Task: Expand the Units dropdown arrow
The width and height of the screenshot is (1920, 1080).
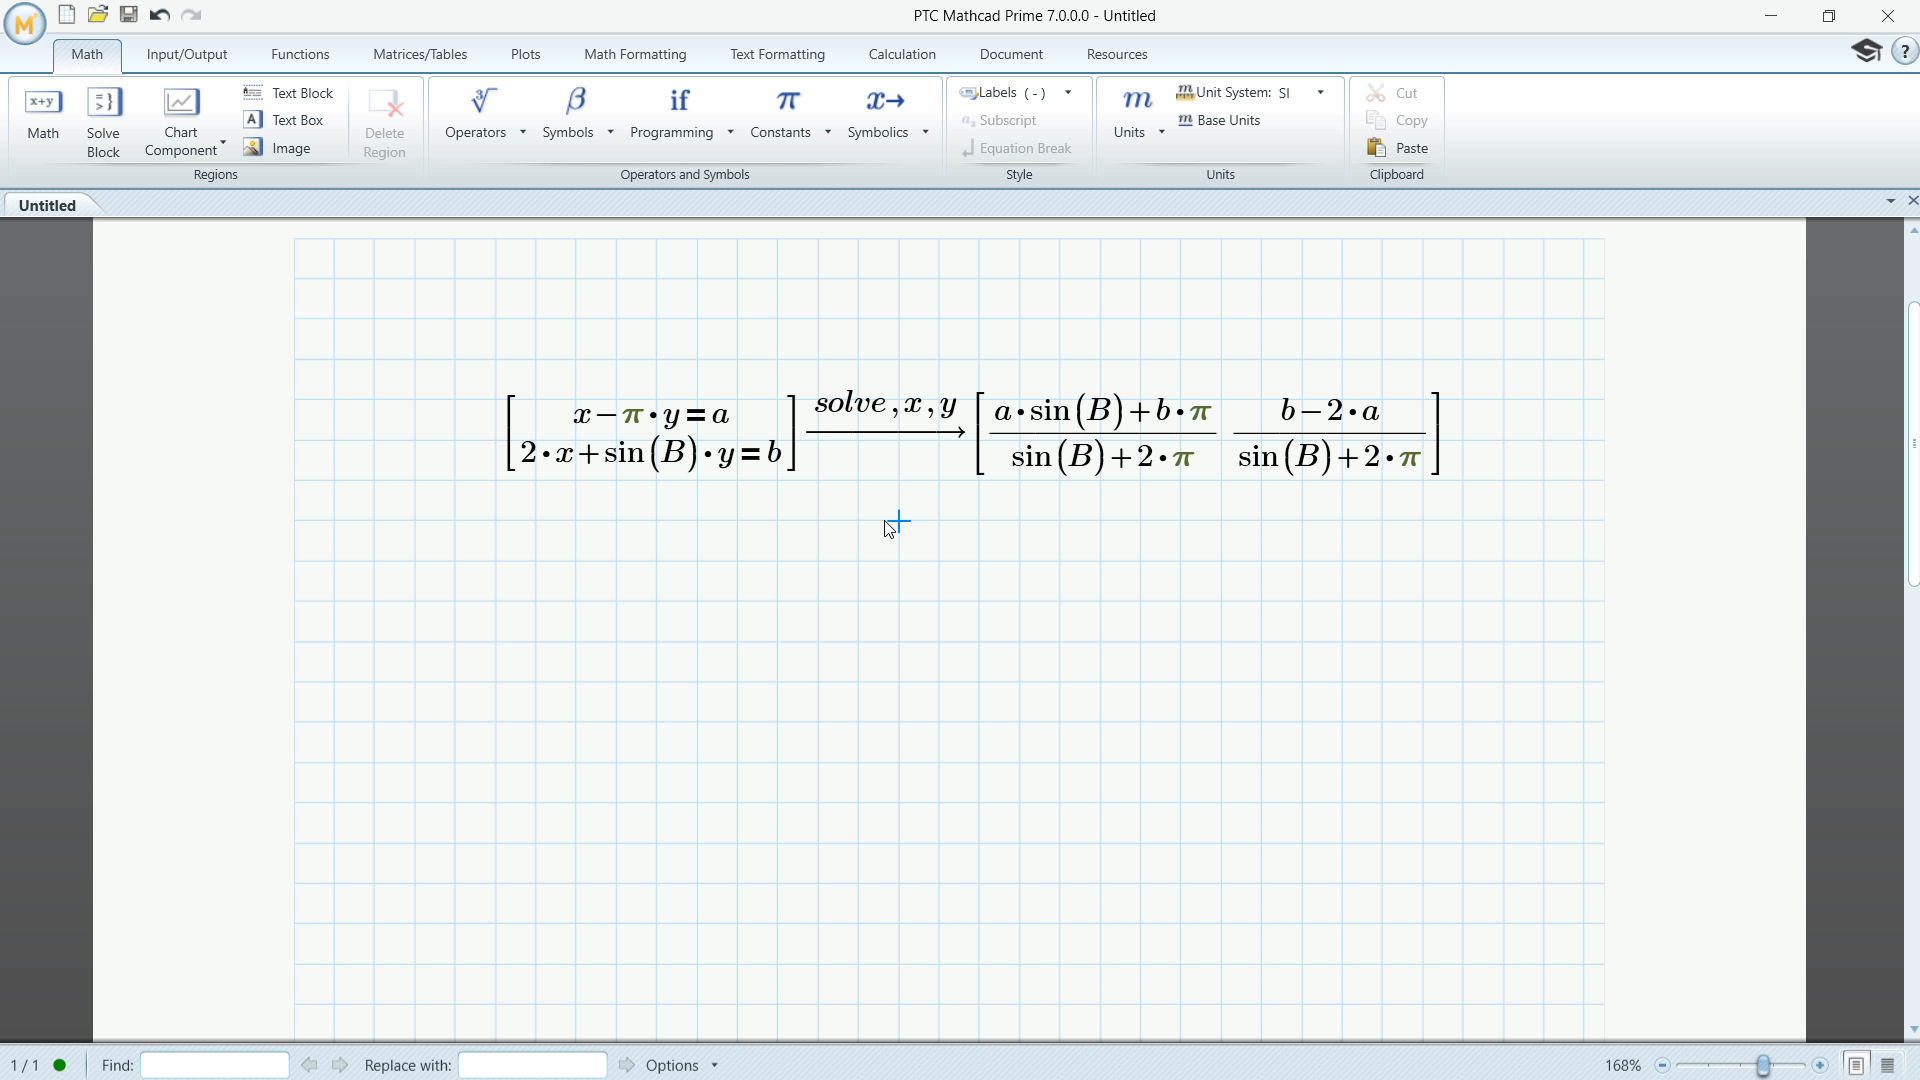Action: point(1162,132)
